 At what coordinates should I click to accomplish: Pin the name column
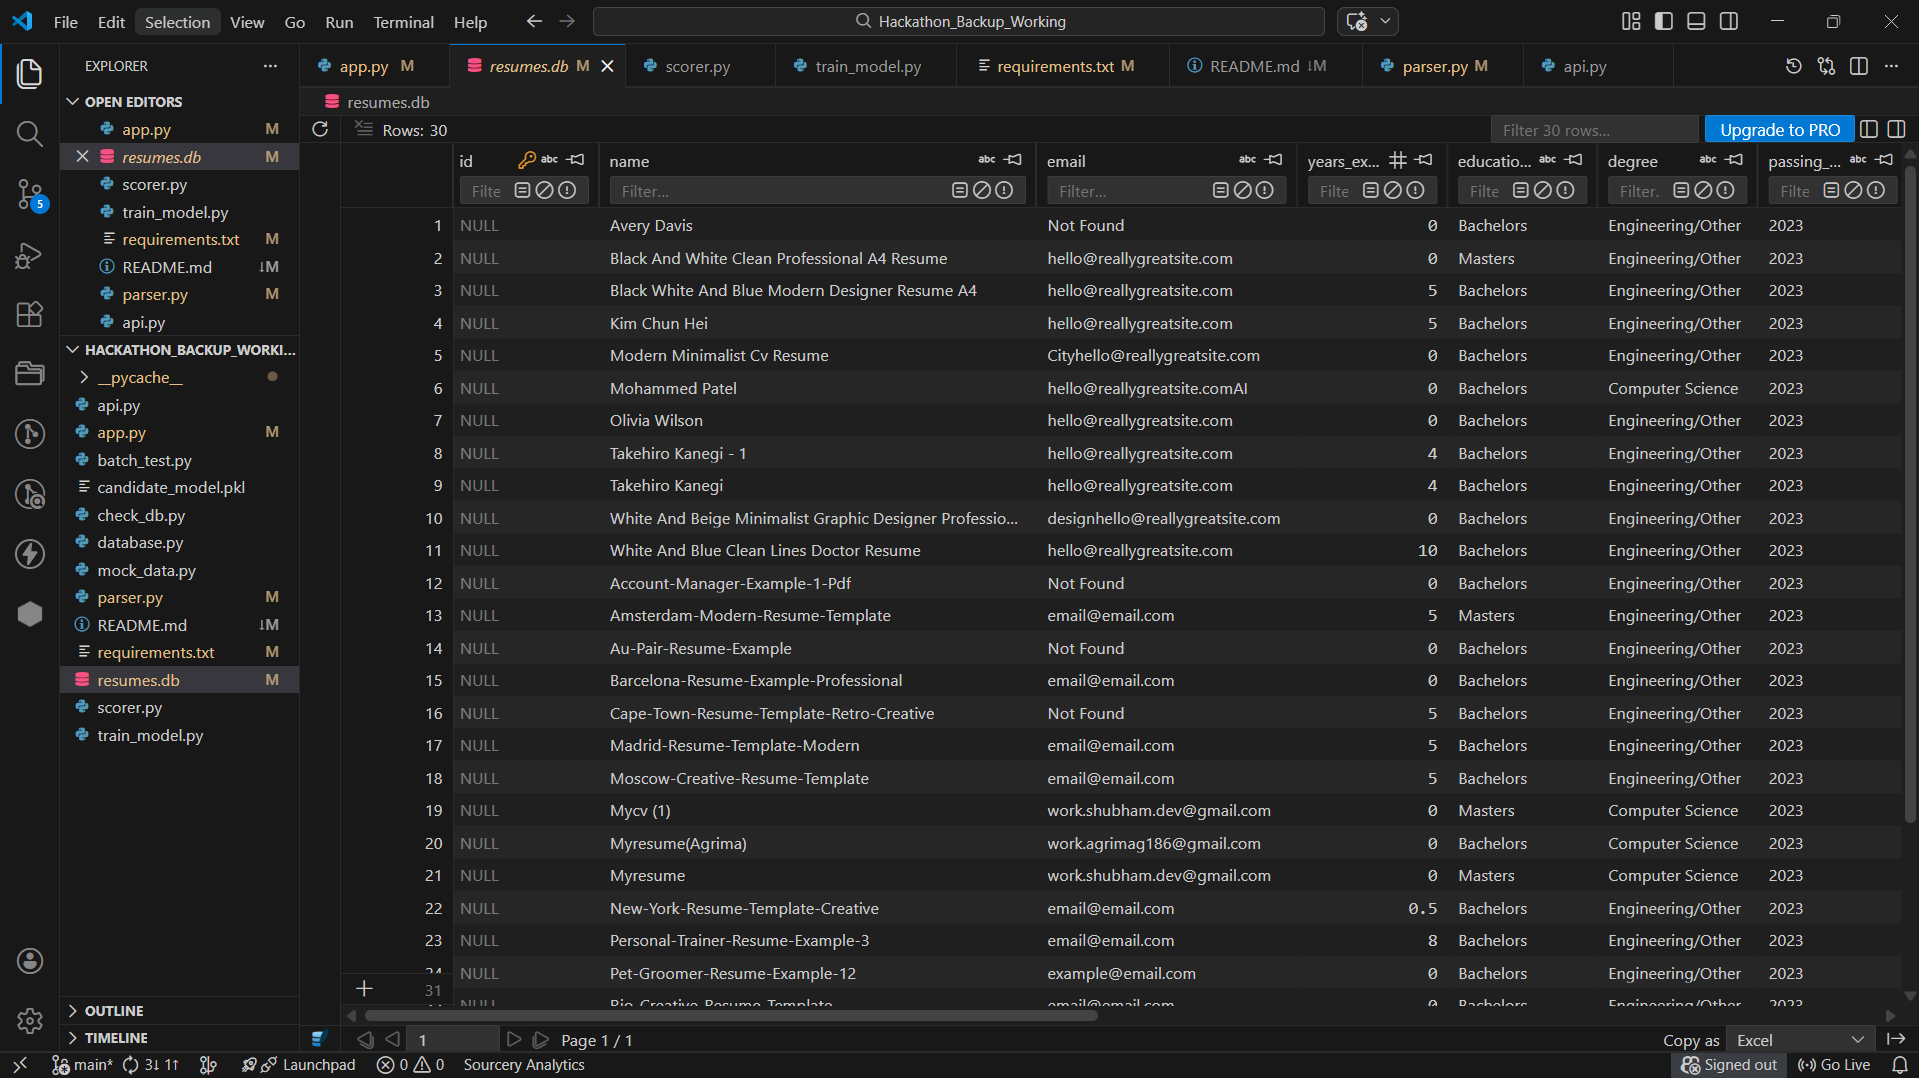tap(1014, 160)
